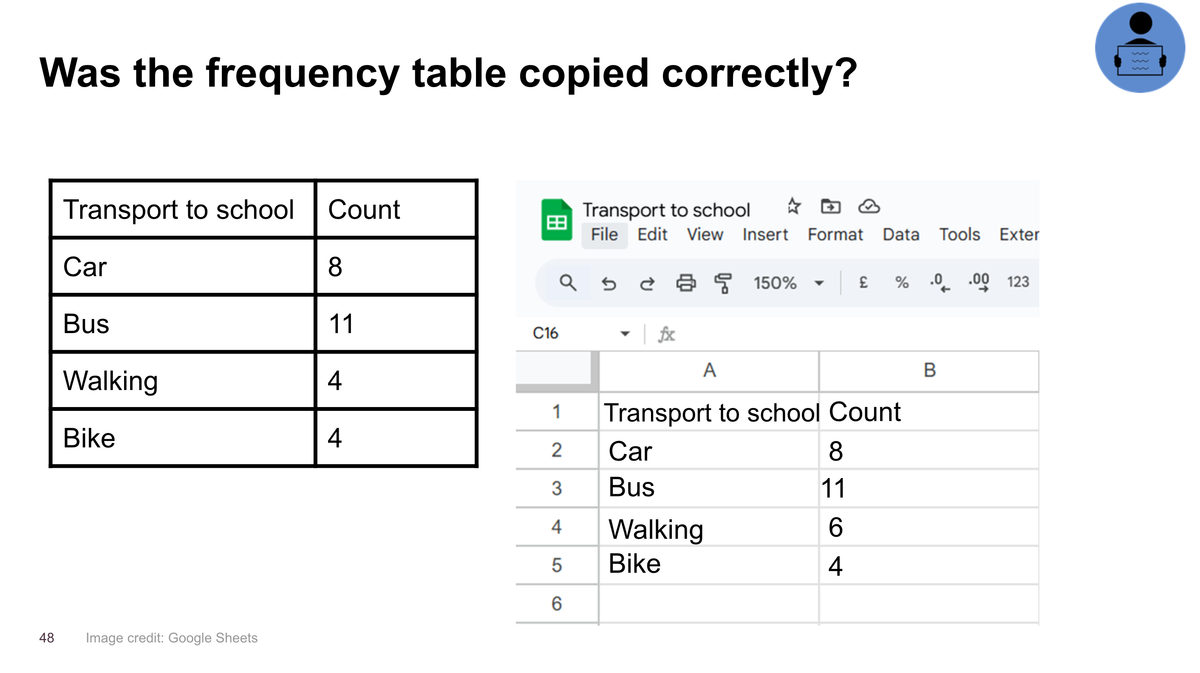Click the print icon

point(686,283)
